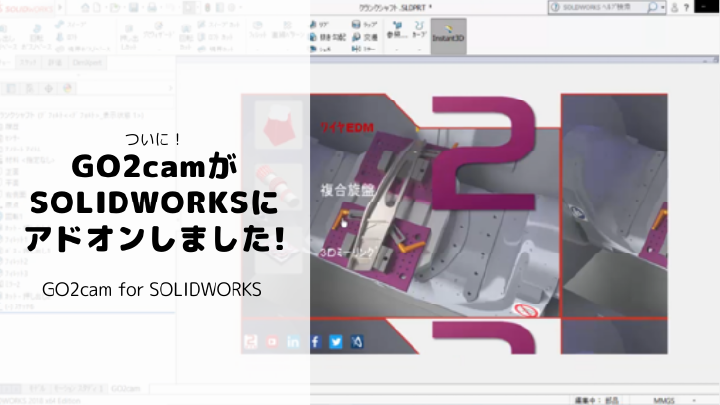Image resolution: width=720 pixels, height=405 pixels.
Task: Click the 3Dミーリング label on the splash
Action: 347,252
